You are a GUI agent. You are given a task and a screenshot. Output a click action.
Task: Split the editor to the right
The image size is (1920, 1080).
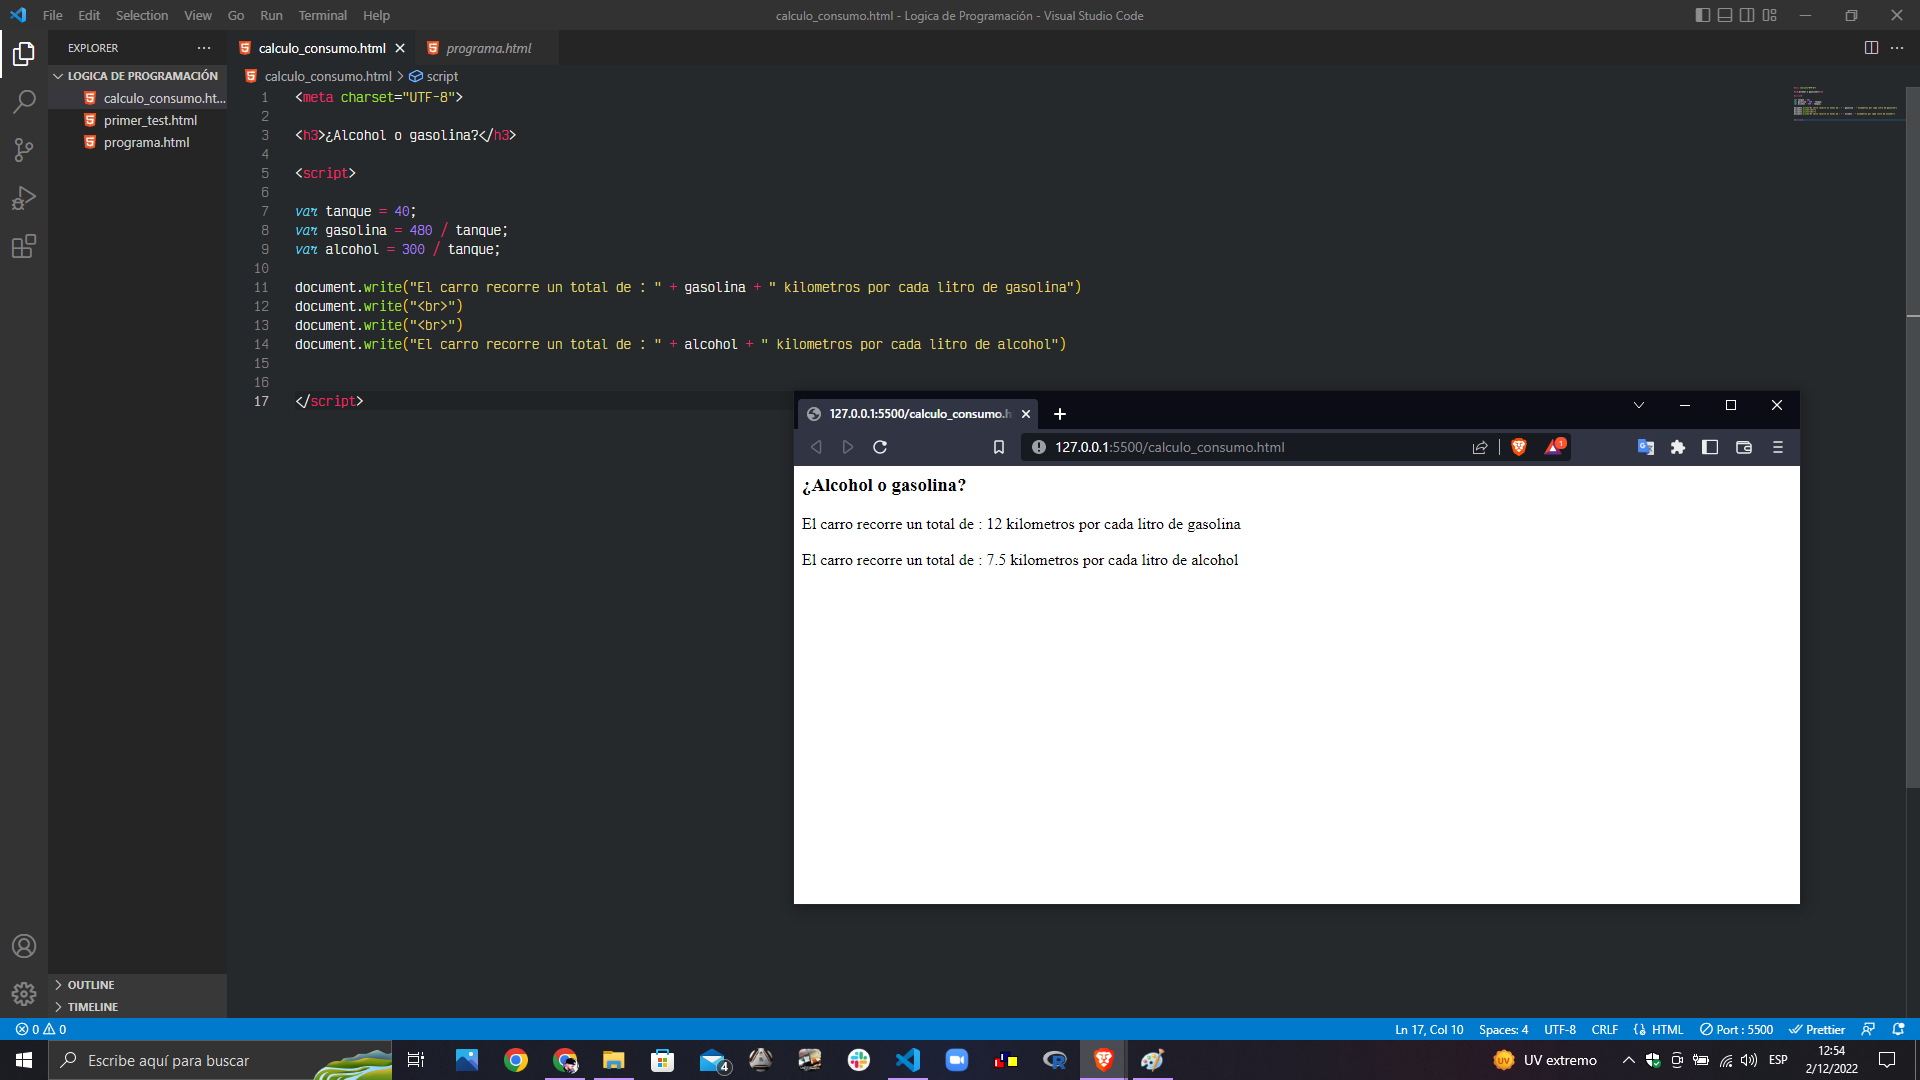point(1871,48)
